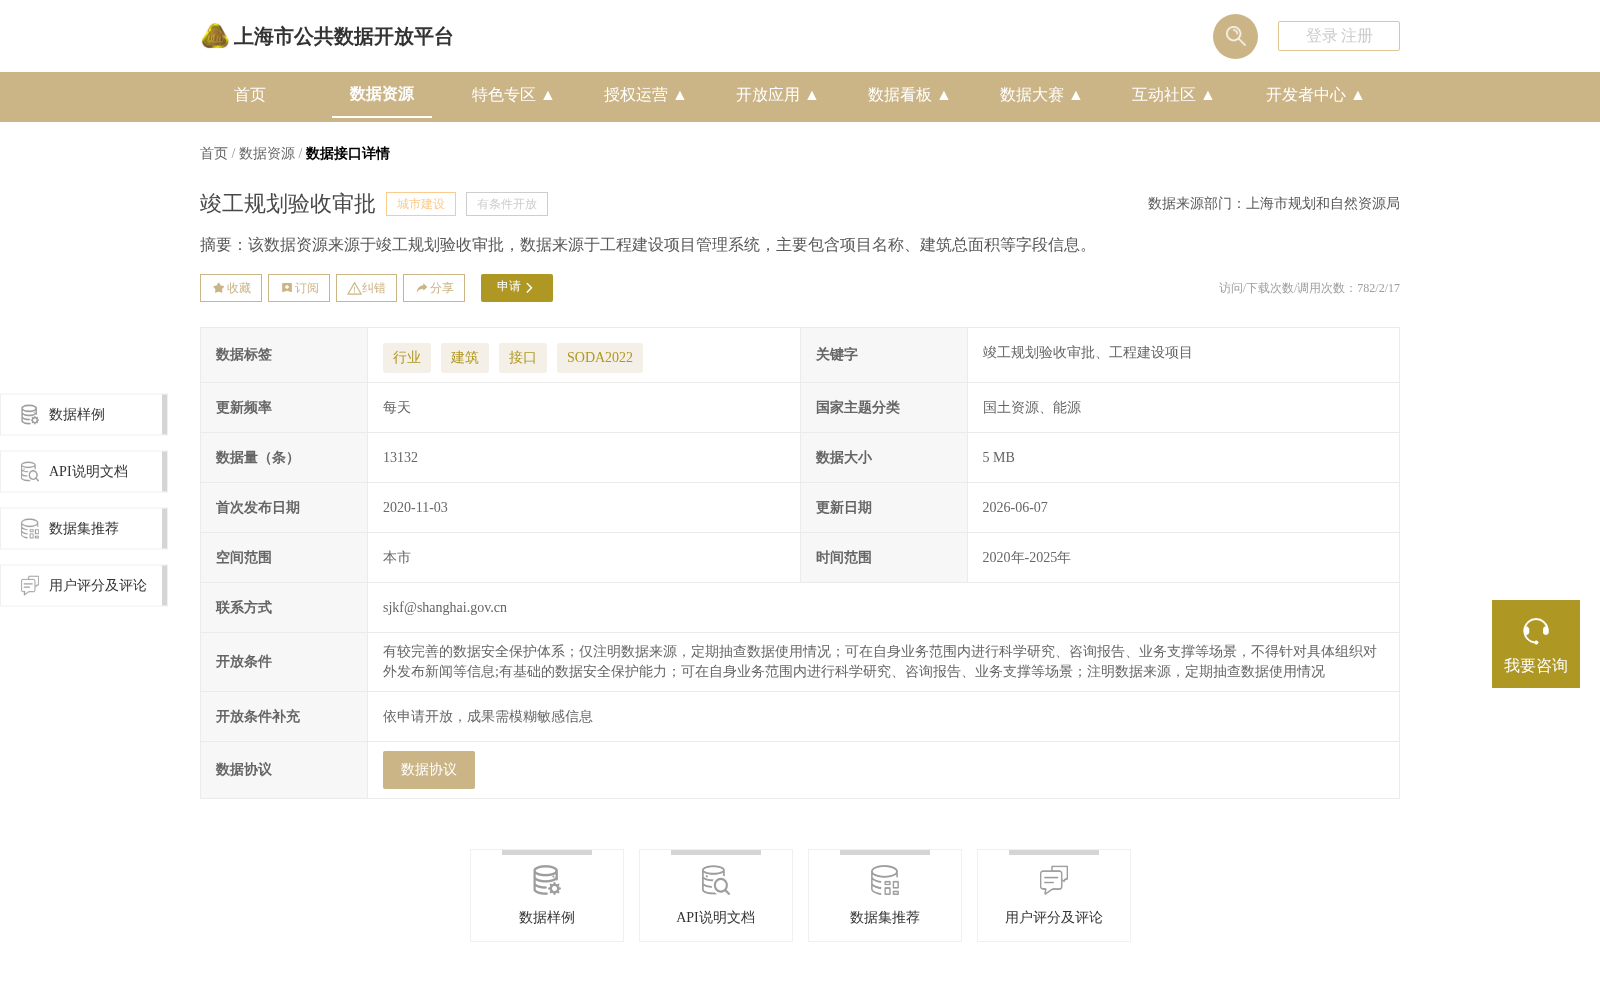Expand the 开发者中心 dropdown menu
Screen dimensions: 1600x1000
click(1315, 95)
